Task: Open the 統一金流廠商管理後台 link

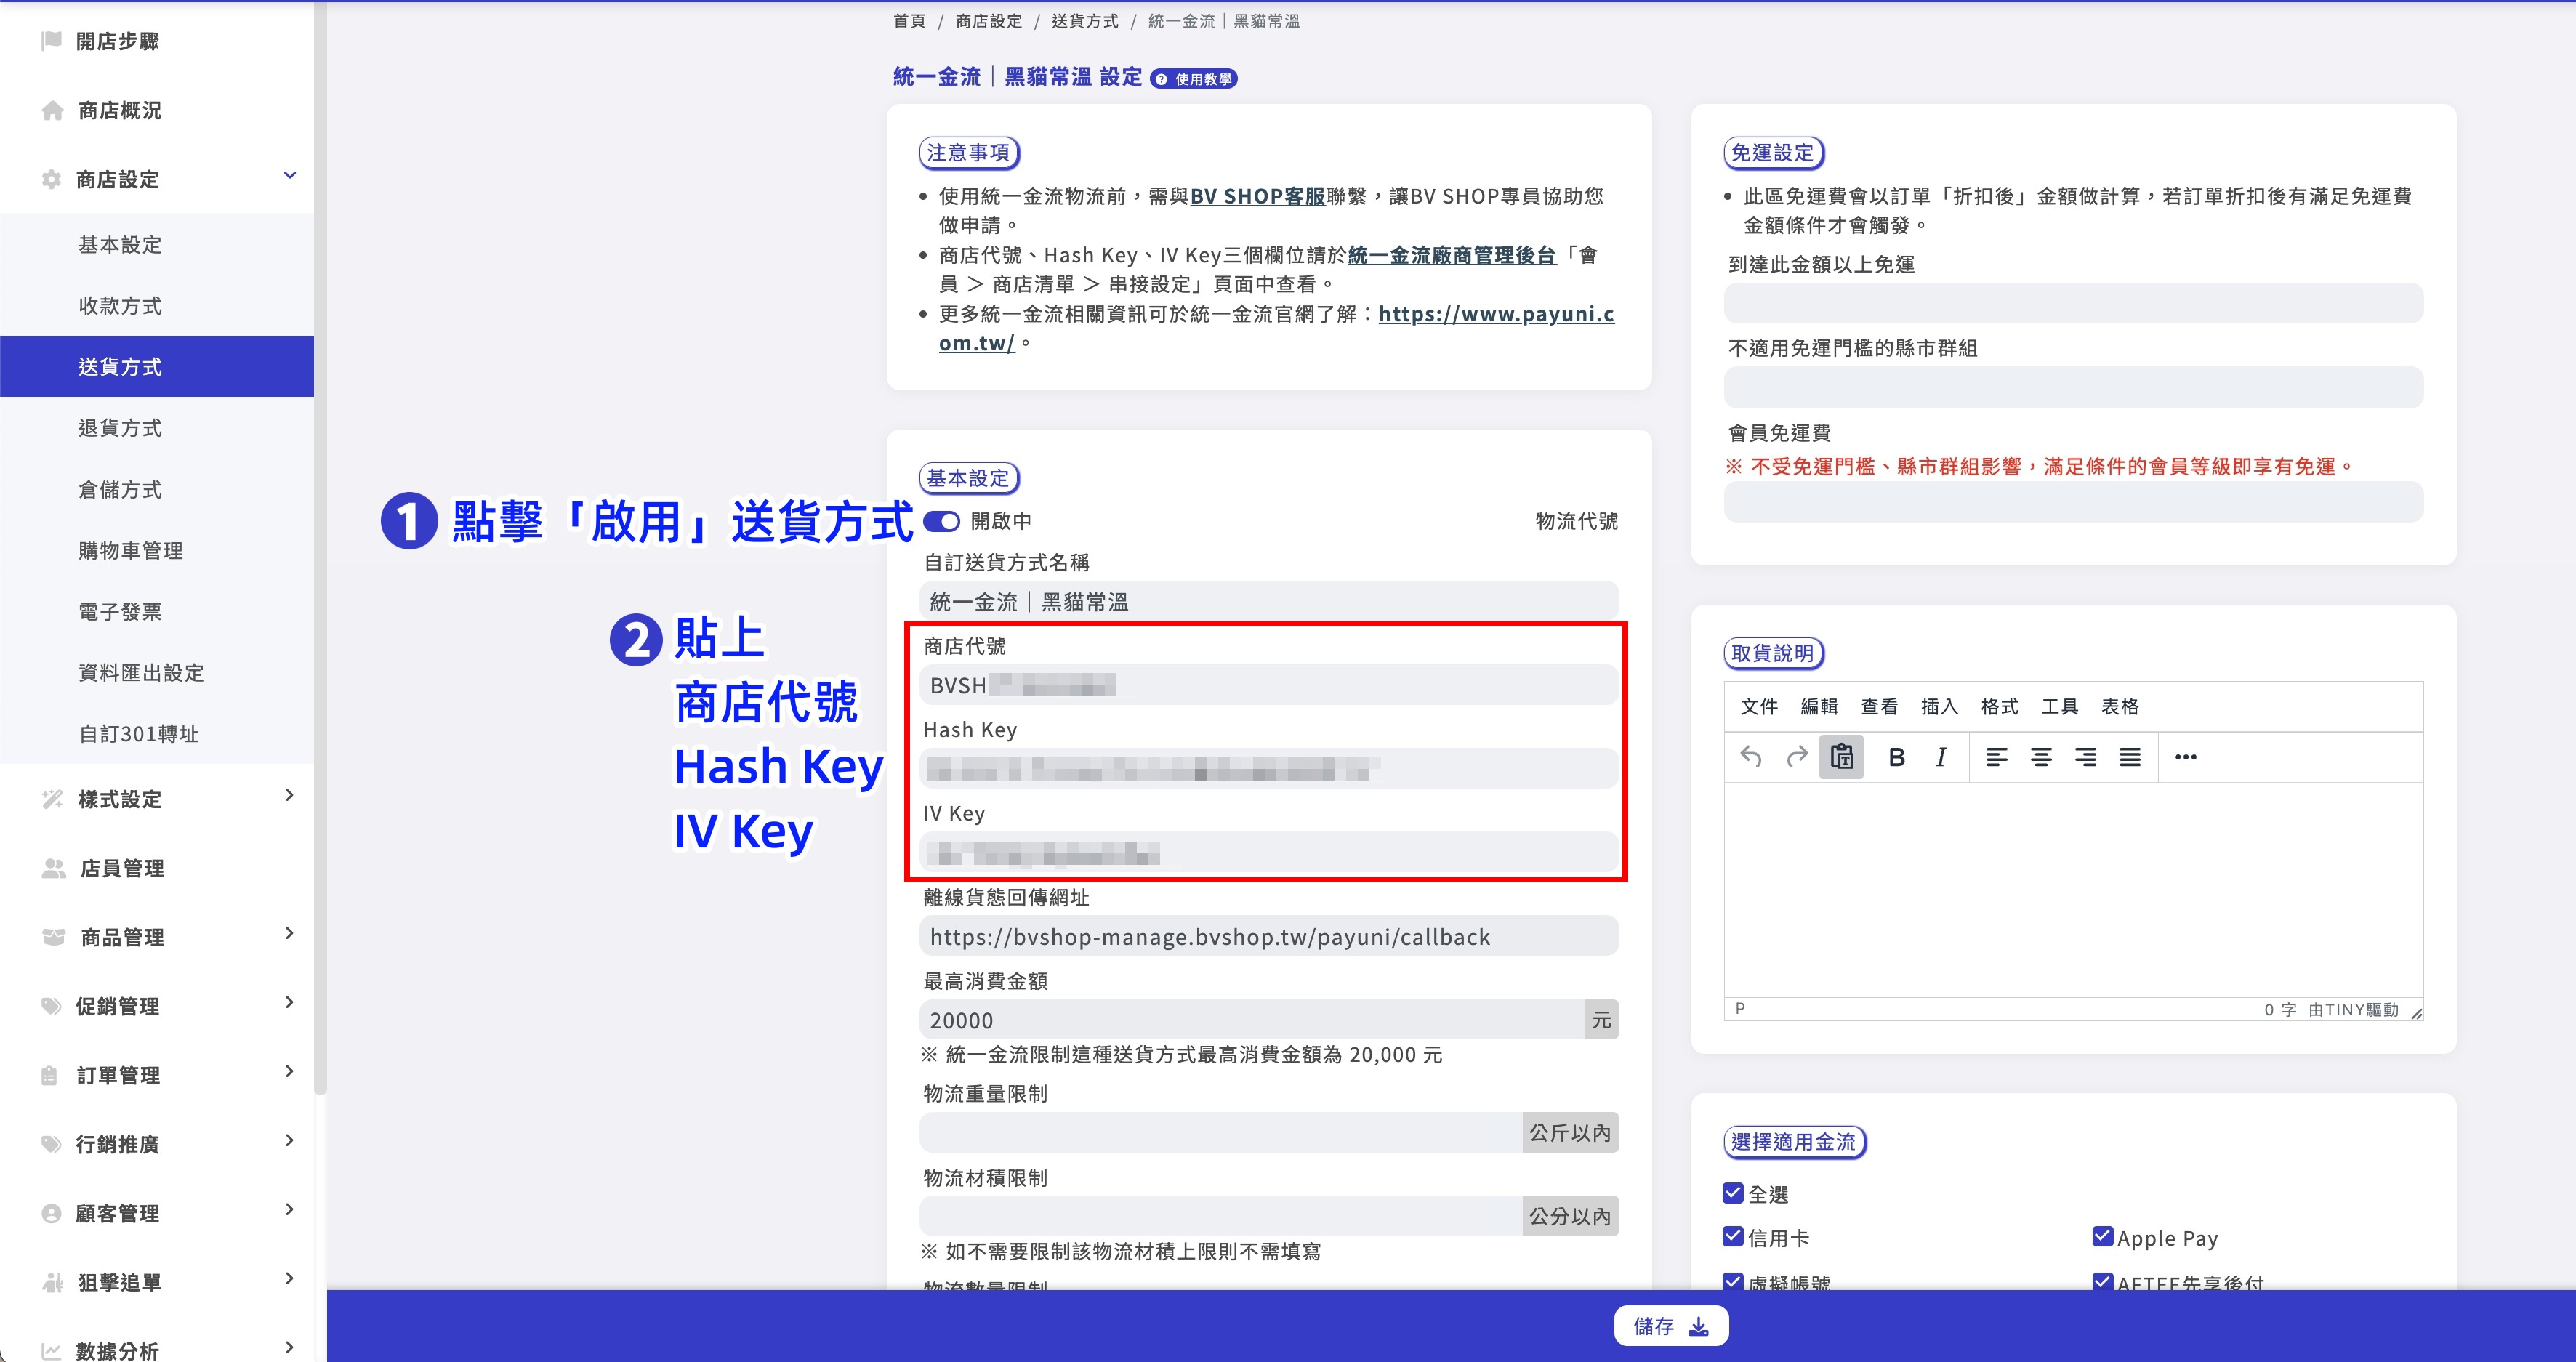Action: click(1452, 255)
